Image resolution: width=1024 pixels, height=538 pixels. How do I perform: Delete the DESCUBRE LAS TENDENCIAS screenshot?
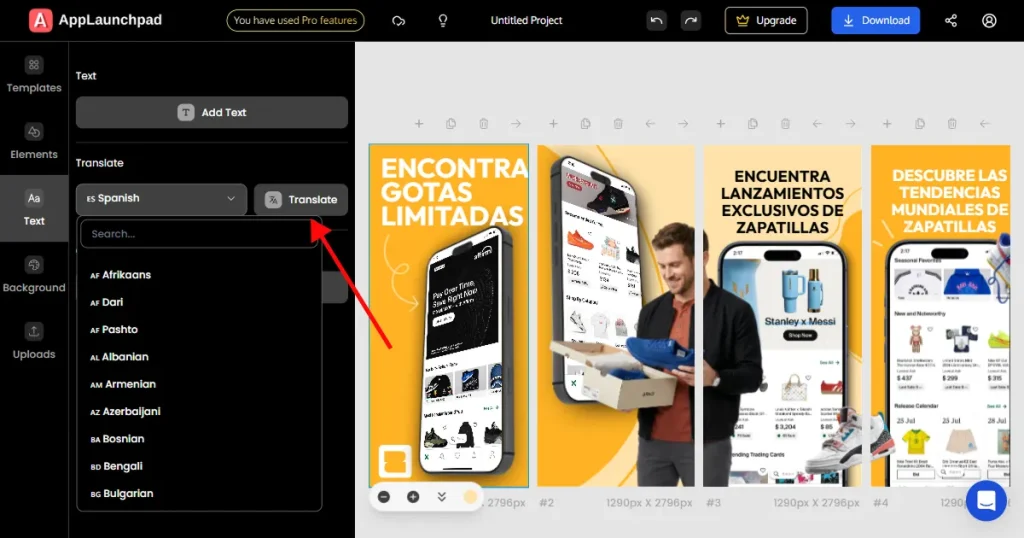pos(952,123)
